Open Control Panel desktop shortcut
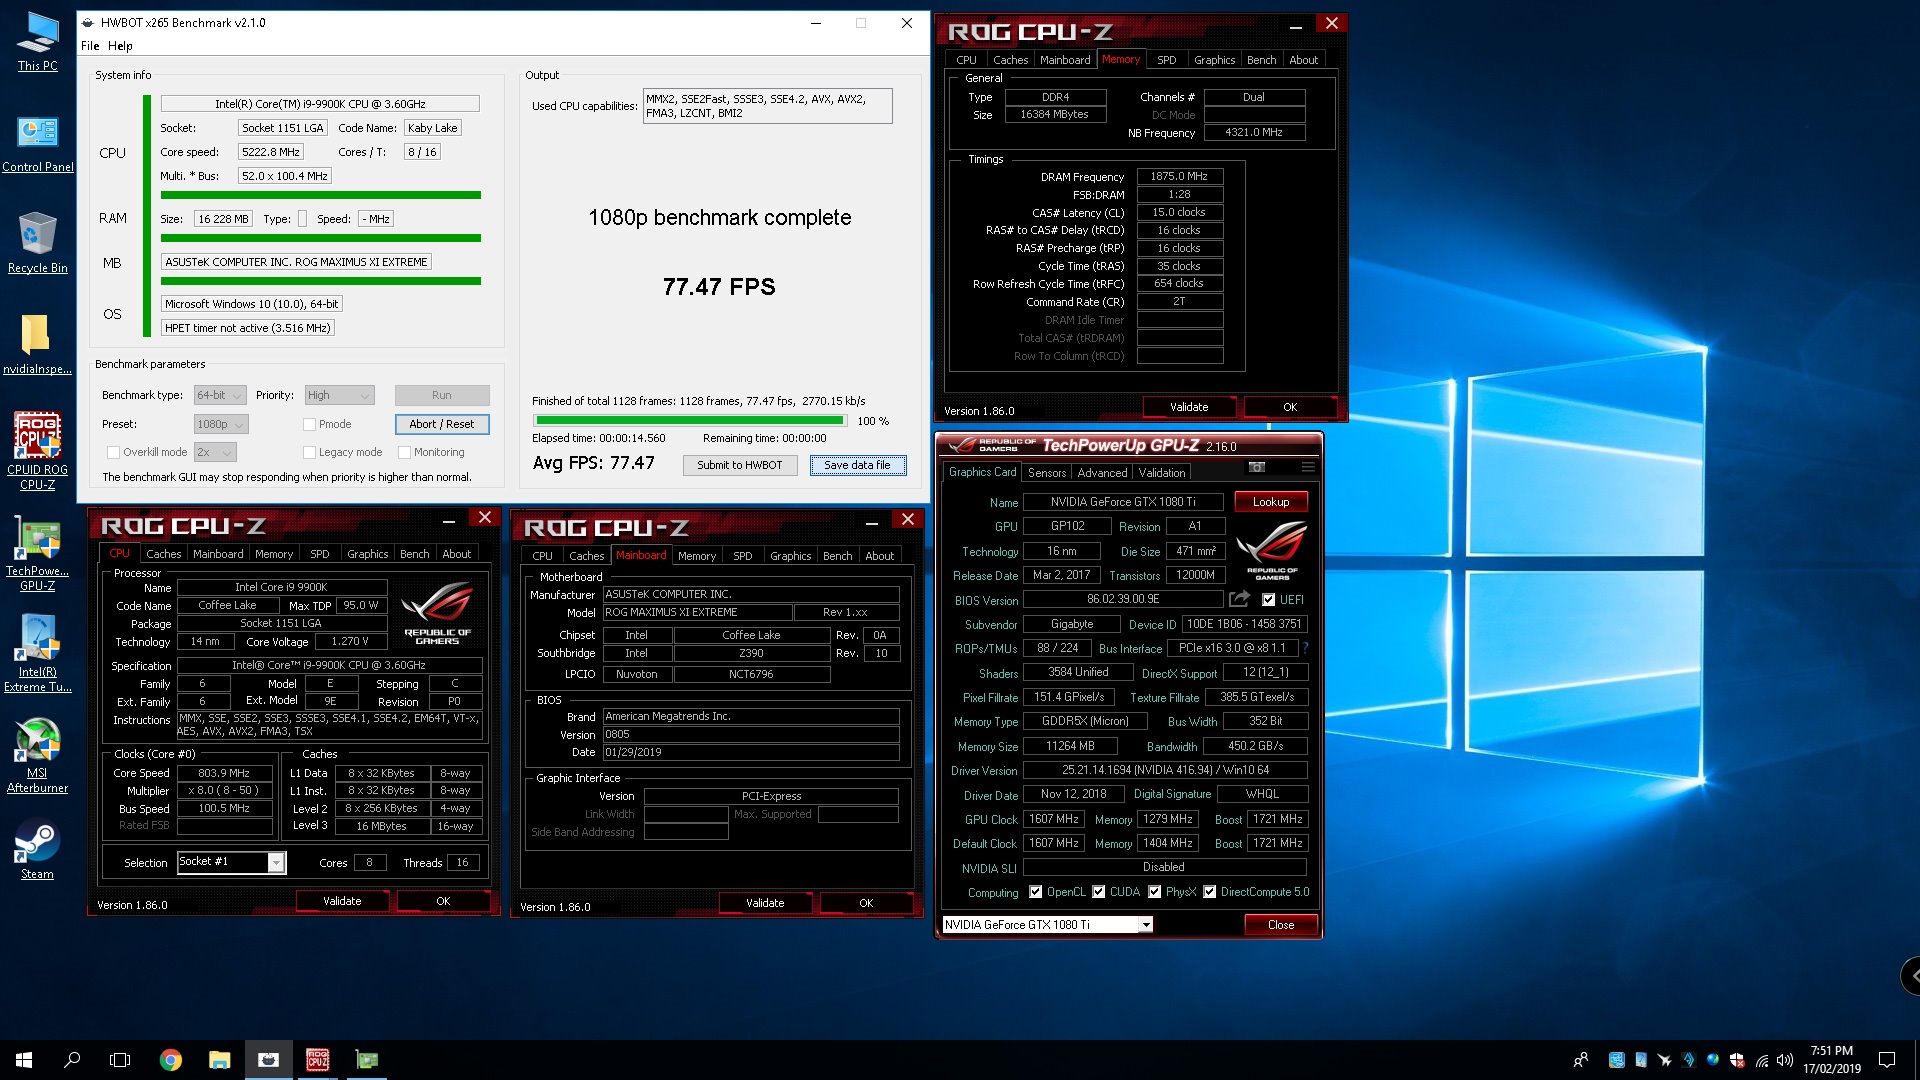 tap(37, 143)
